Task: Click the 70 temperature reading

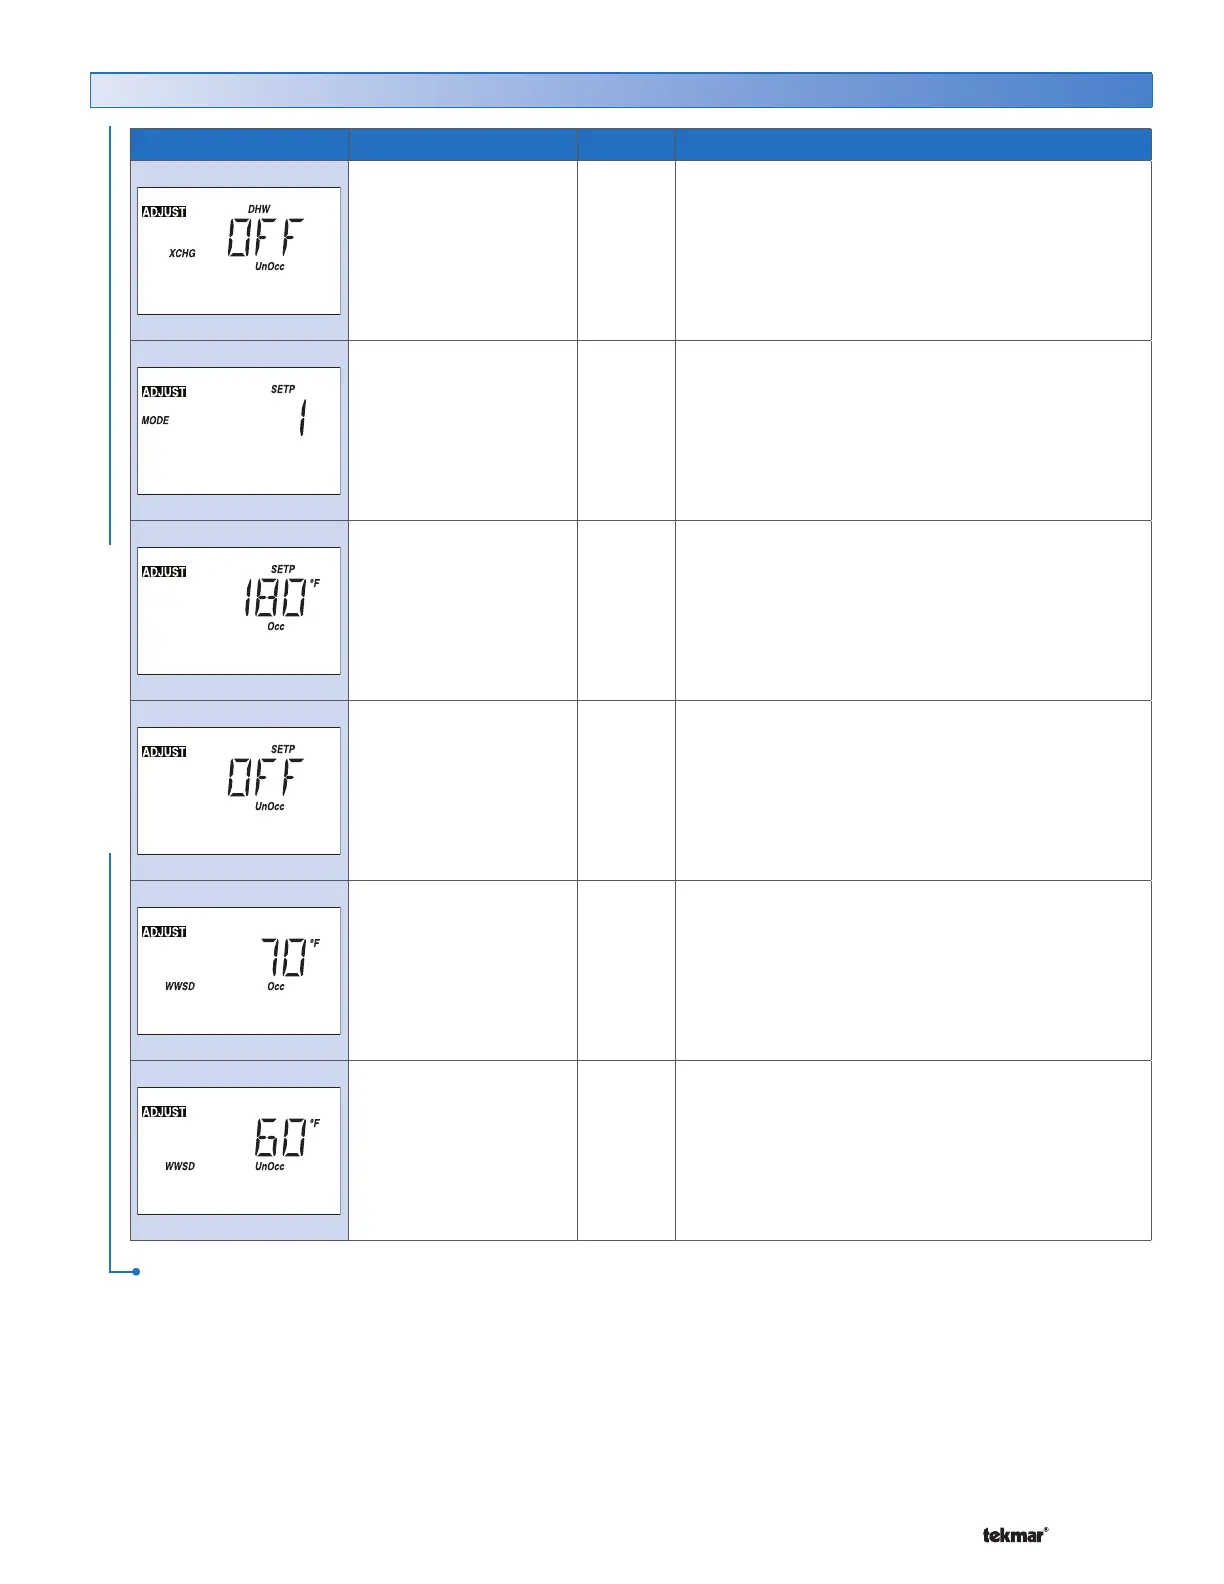Action: pyautogui.click(x=283, y=959)
